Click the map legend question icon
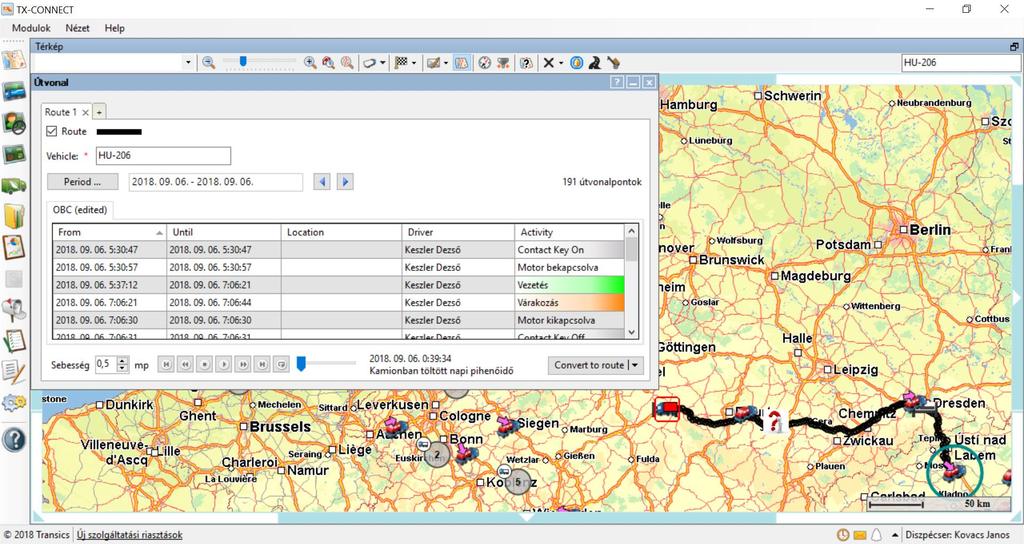Screen dimensions: 1024x544 pyautogui.click(x=526, y=63)
